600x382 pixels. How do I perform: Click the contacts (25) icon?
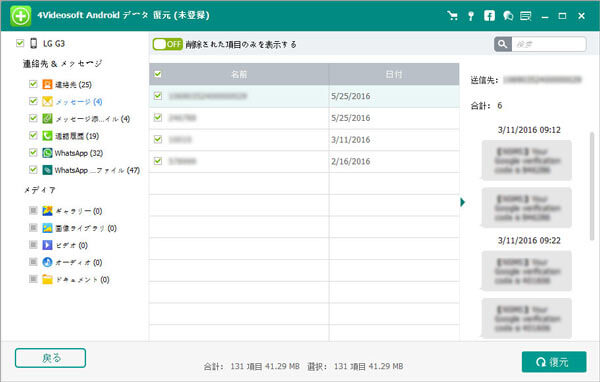47,84
